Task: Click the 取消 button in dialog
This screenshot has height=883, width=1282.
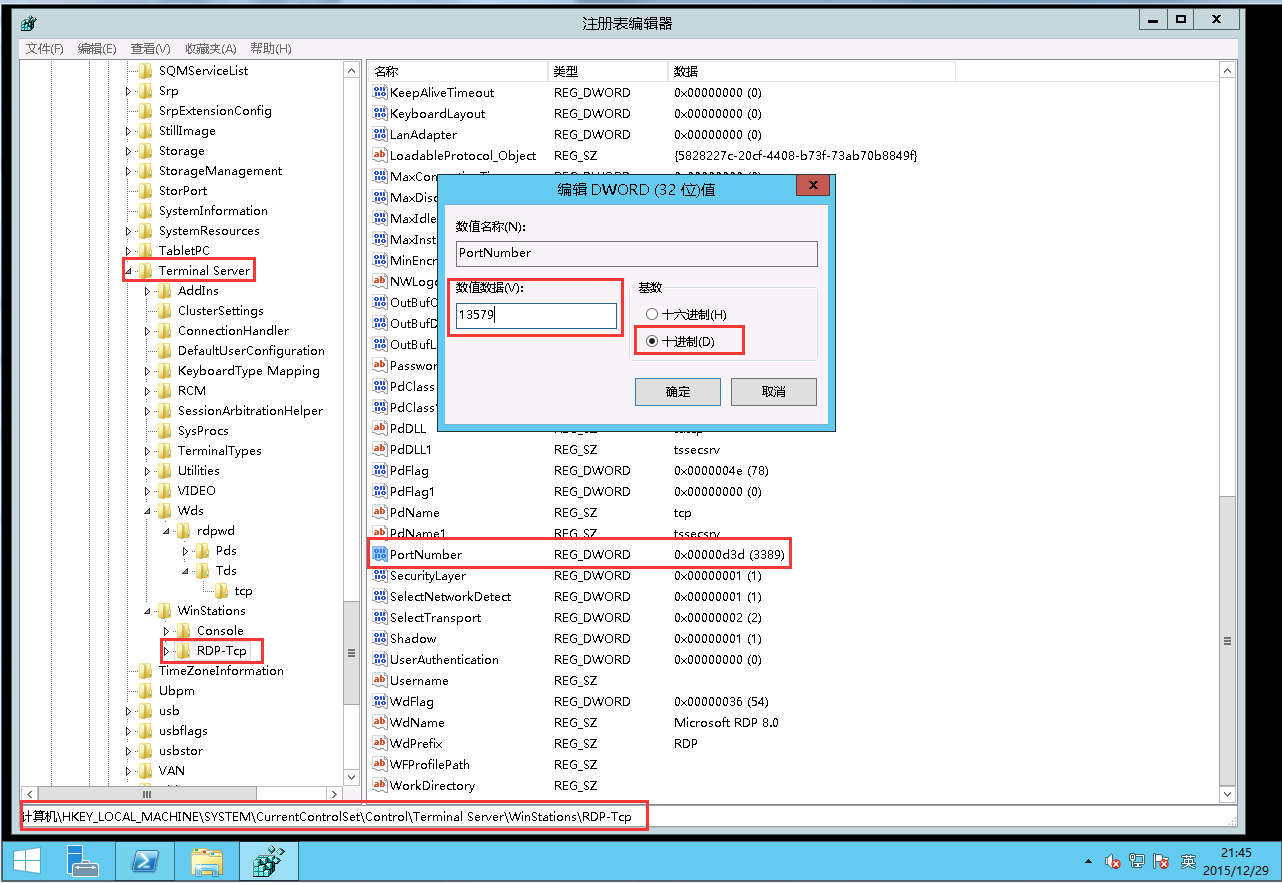Action: click(x=773, y=391)
